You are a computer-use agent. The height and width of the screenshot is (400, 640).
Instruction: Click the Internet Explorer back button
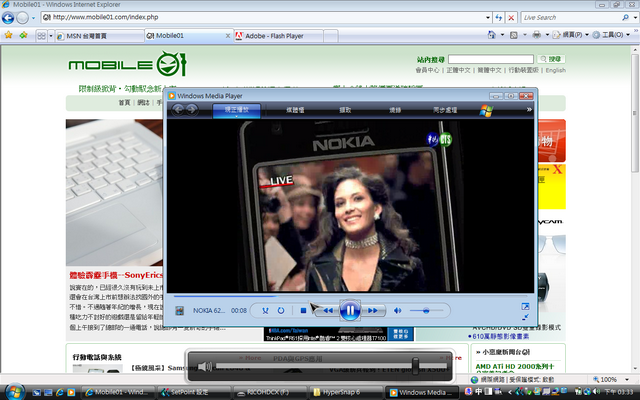pos(8,18)
